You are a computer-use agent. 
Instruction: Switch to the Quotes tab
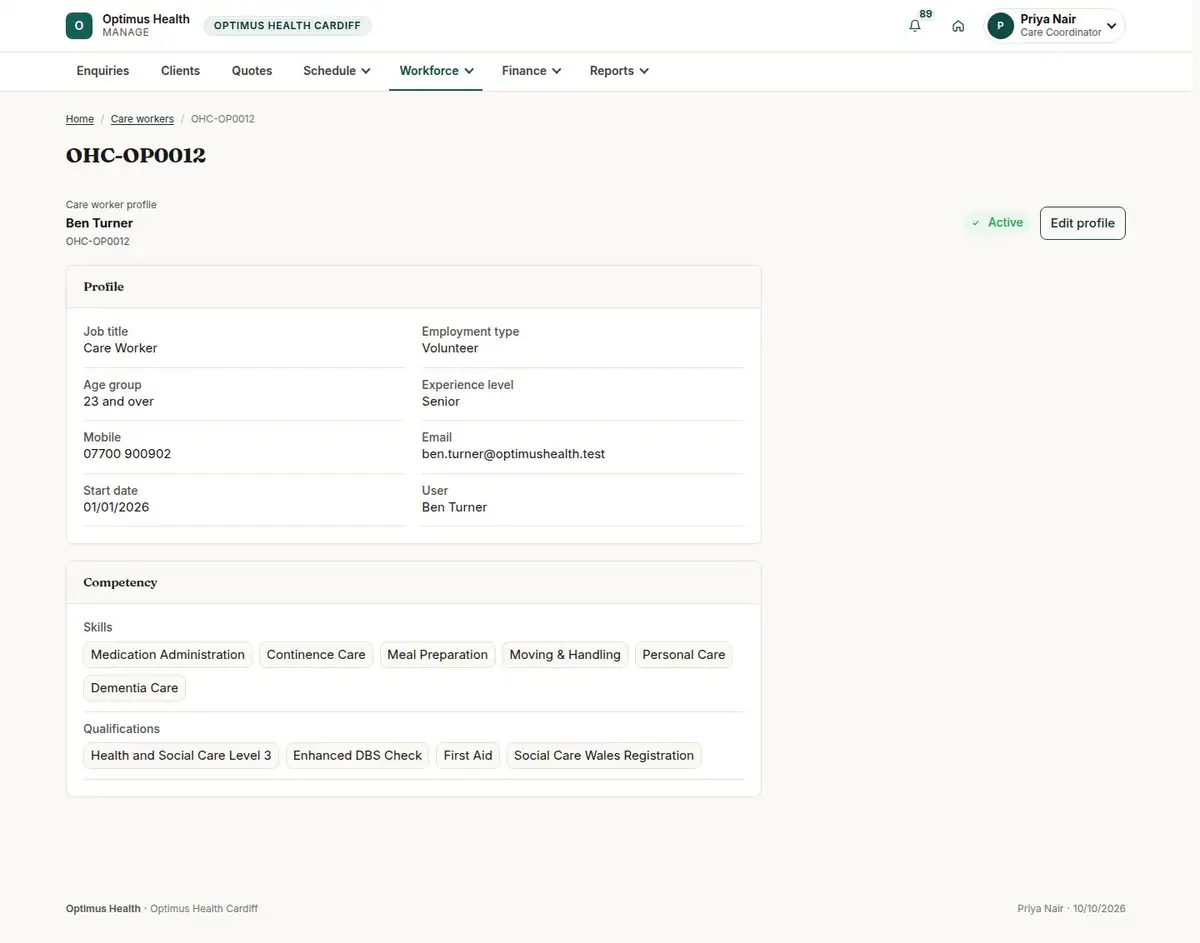point(252,71)
